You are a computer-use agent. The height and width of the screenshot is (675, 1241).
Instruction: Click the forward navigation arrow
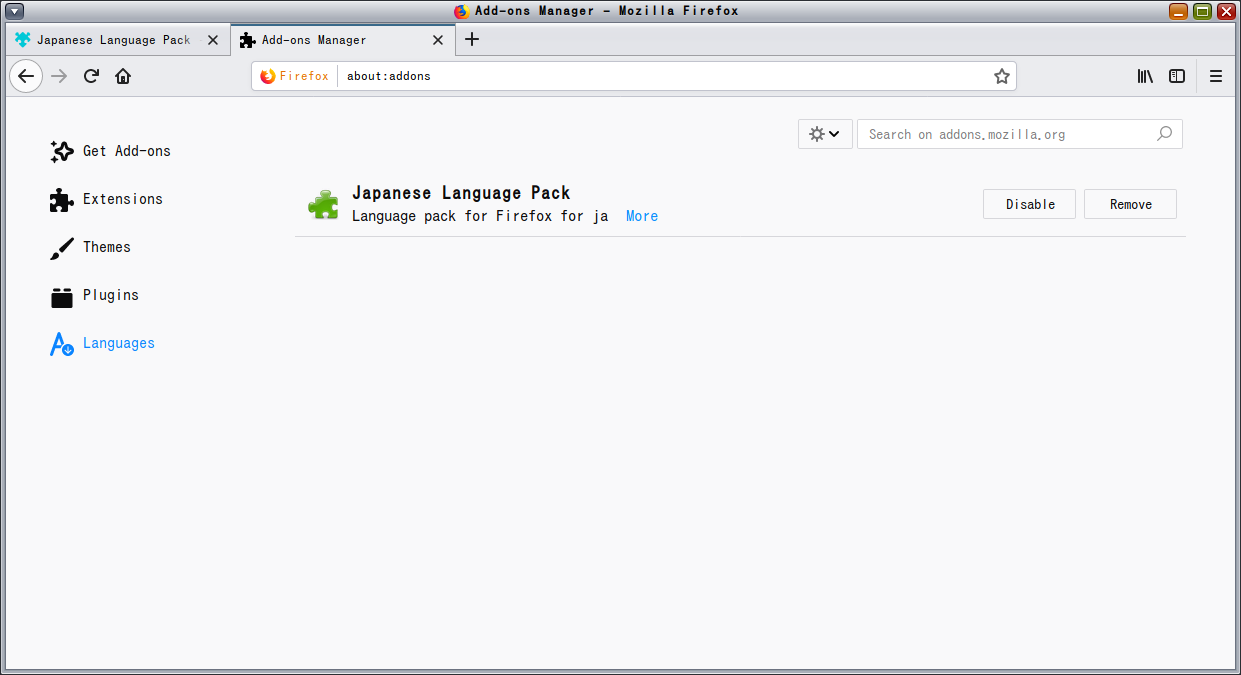[59, 76]
